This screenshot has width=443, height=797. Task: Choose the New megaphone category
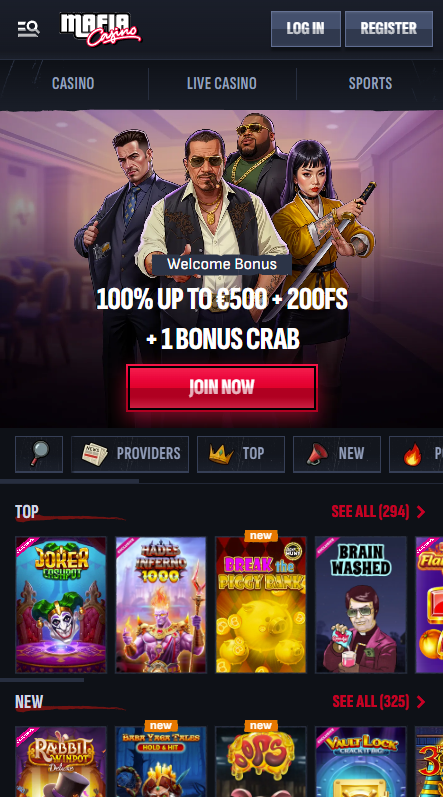pyautogui.click(x=337, y=454)
